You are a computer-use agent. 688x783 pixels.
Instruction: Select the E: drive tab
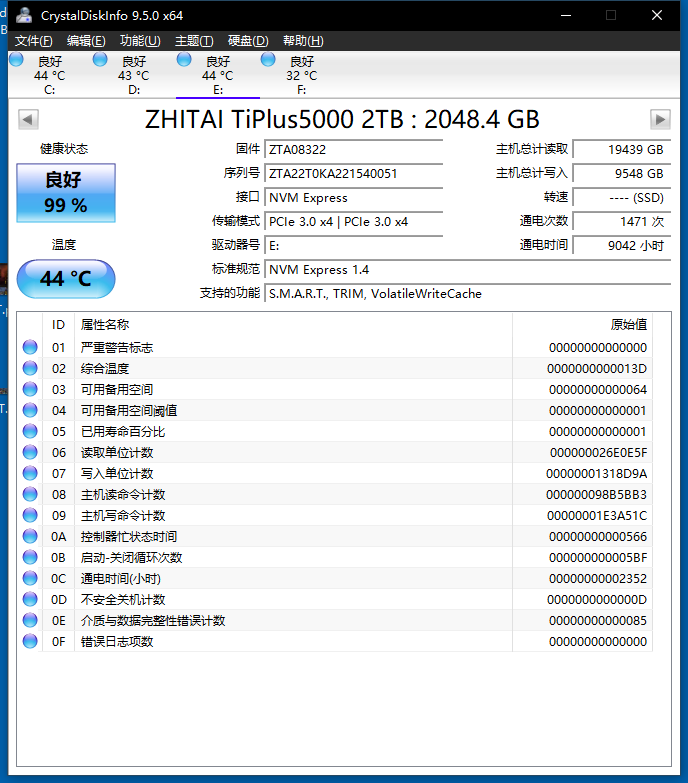(x=218, y=75)
